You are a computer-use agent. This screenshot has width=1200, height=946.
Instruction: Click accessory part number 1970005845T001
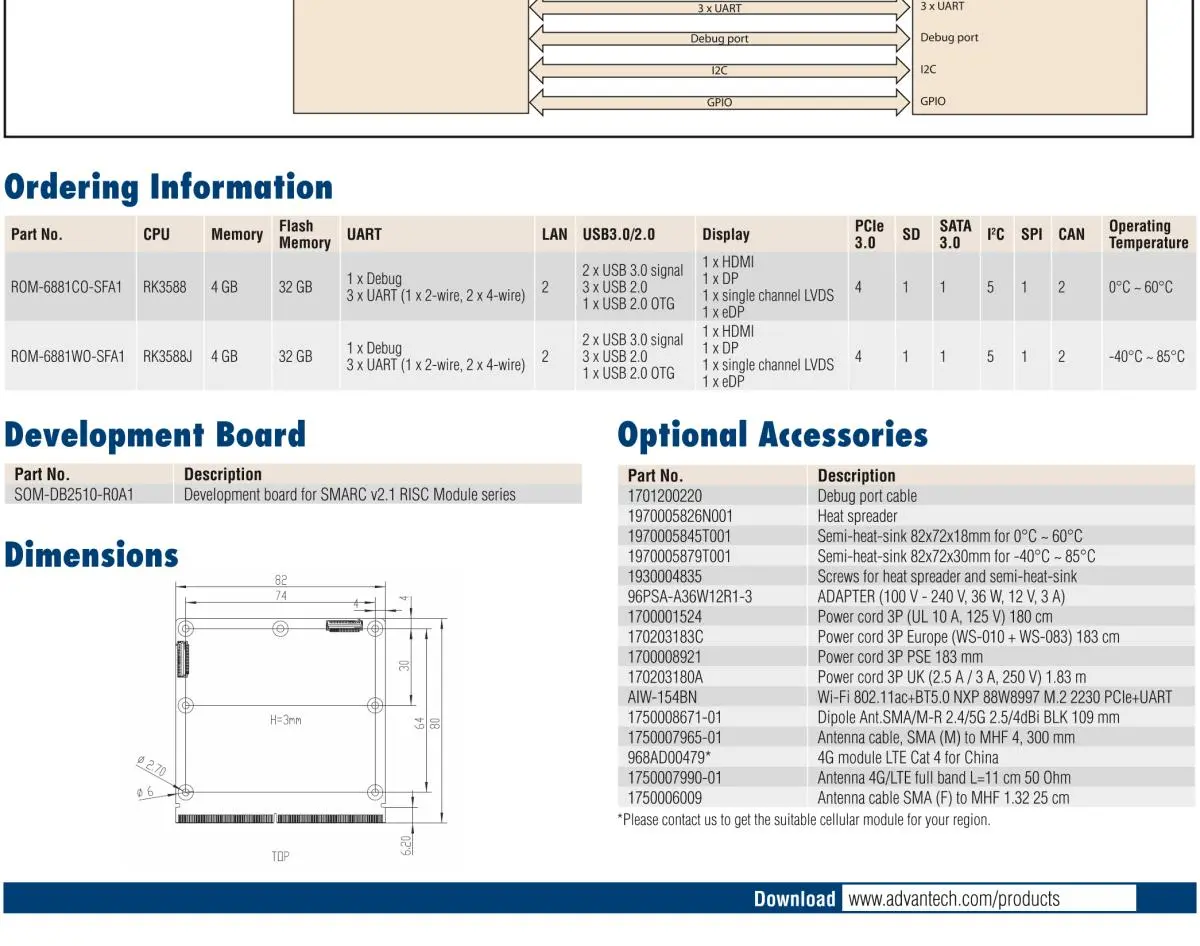click(679, 536)
